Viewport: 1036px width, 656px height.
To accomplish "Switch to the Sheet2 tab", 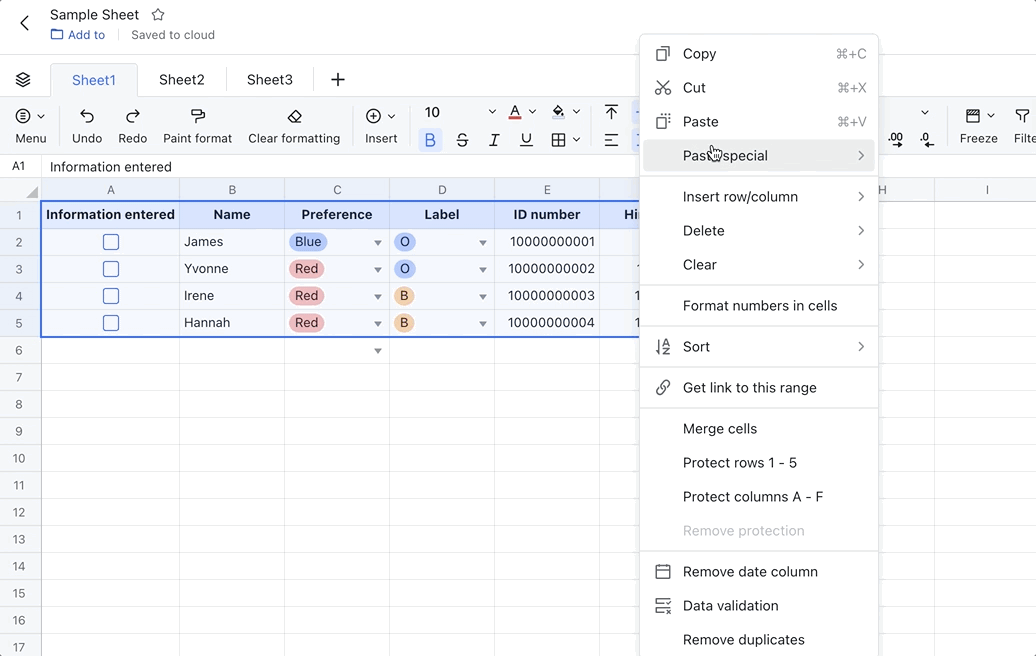I will (x=182, y=80).
